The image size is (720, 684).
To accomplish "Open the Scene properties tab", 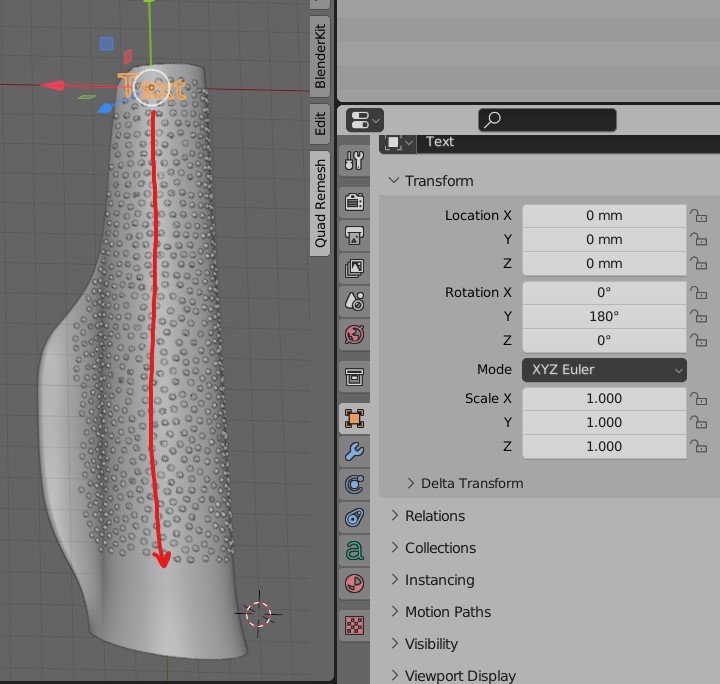I will click(x=354, y=302).
